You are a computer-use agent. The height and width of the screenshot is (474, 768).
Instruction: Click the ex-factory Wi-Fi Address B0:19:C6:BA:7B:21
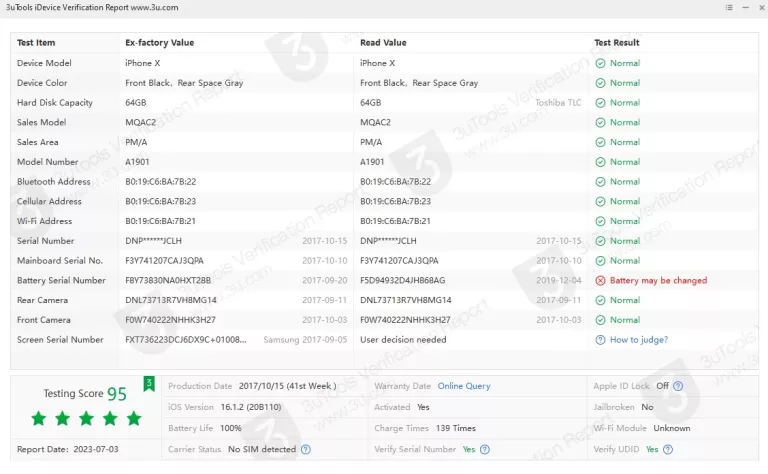point(160,221)
